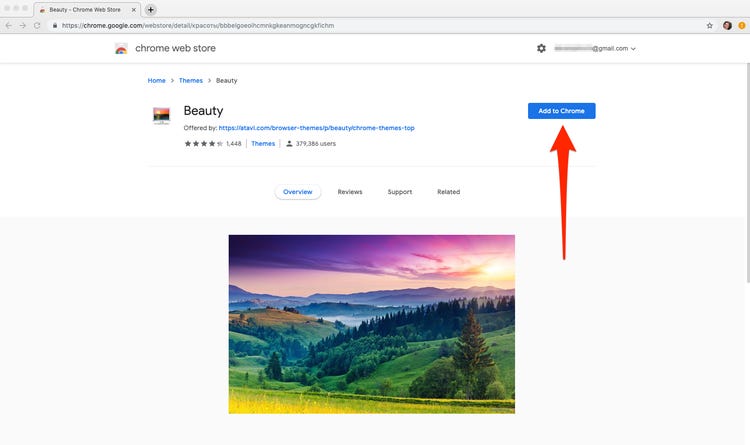Screen dimensions: 750x445
Task: Click the star rating icons
Action: point(203,144)
